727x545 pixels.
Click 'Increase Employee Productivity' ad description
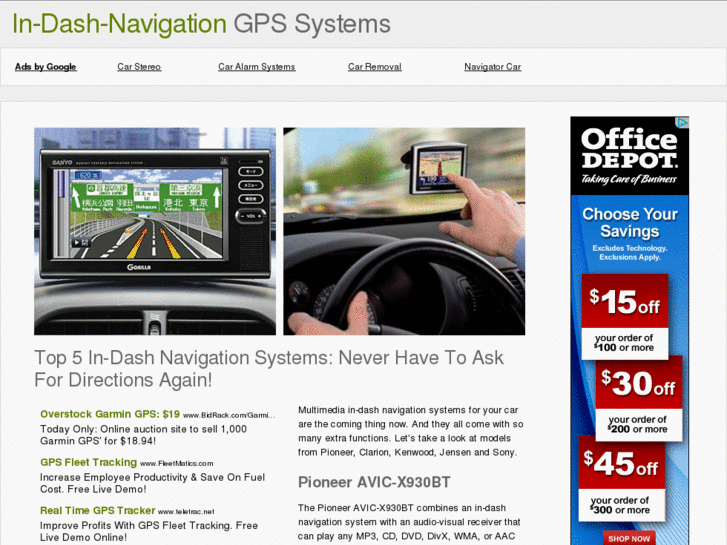153,483
